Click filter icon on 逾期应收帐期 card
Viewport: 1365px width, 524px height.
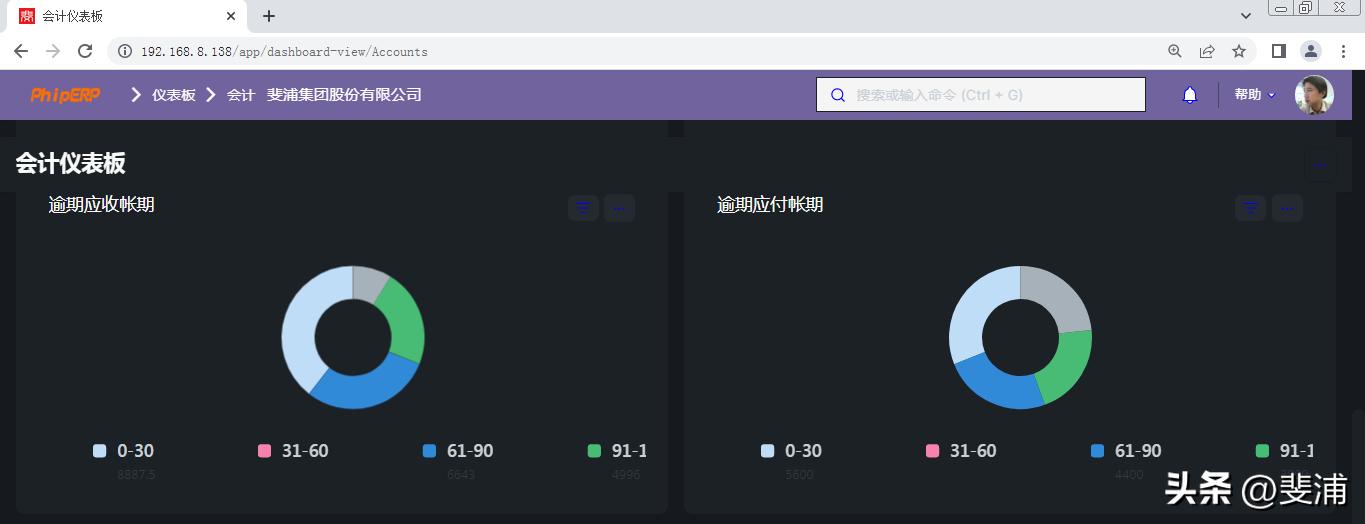point(584,208)
